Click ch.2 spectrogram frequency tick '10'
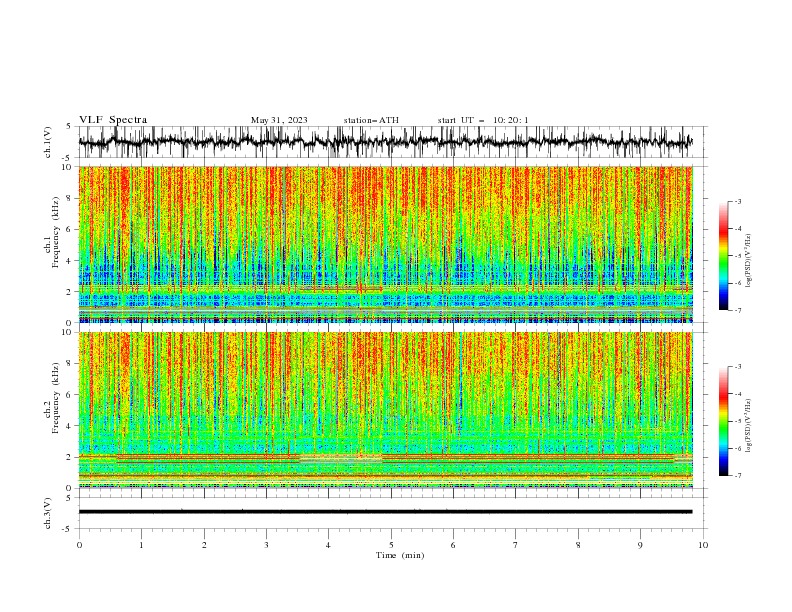792x612 pixels. pos(69,332)
